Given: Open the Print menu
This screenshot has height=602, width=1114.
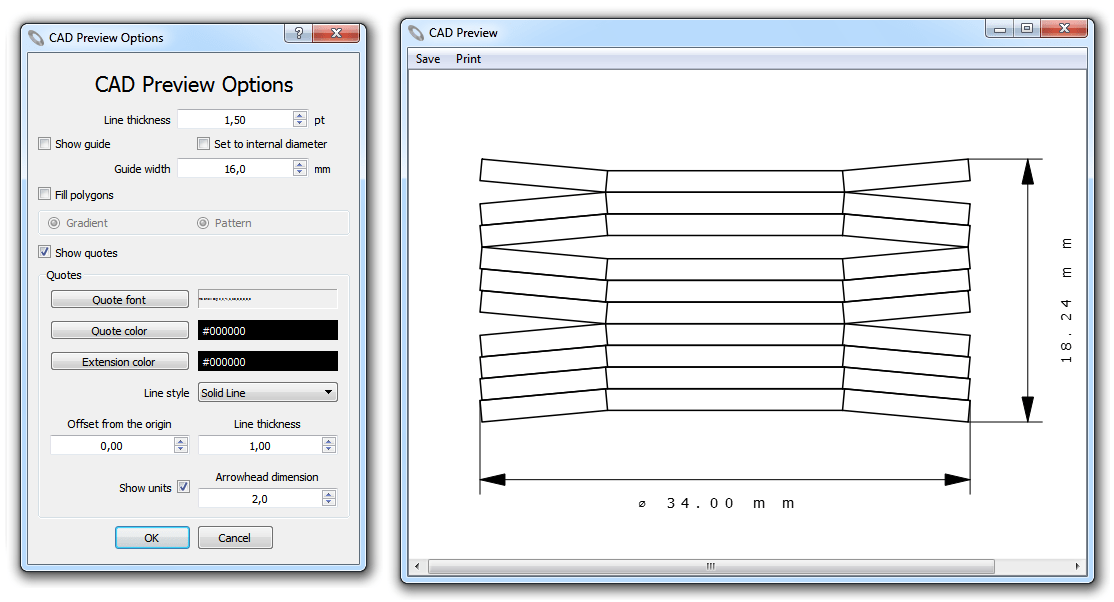Looking at the screenshot, I should click(x=468, y=58).
